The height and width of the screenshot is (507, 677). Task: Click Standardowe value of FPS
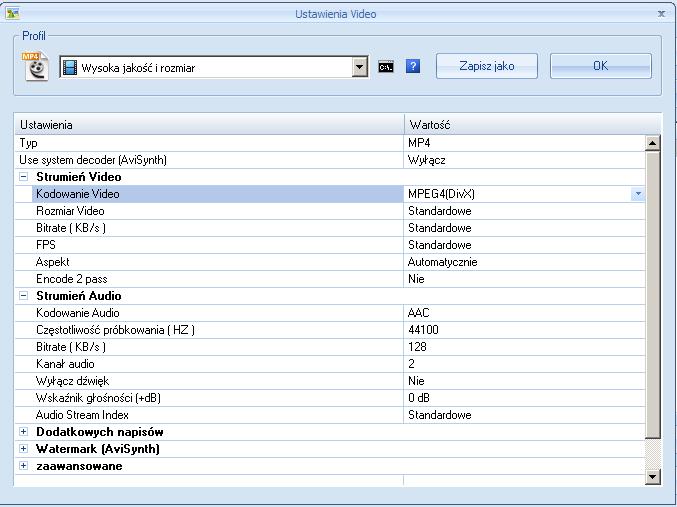click(x=440, y=245)
